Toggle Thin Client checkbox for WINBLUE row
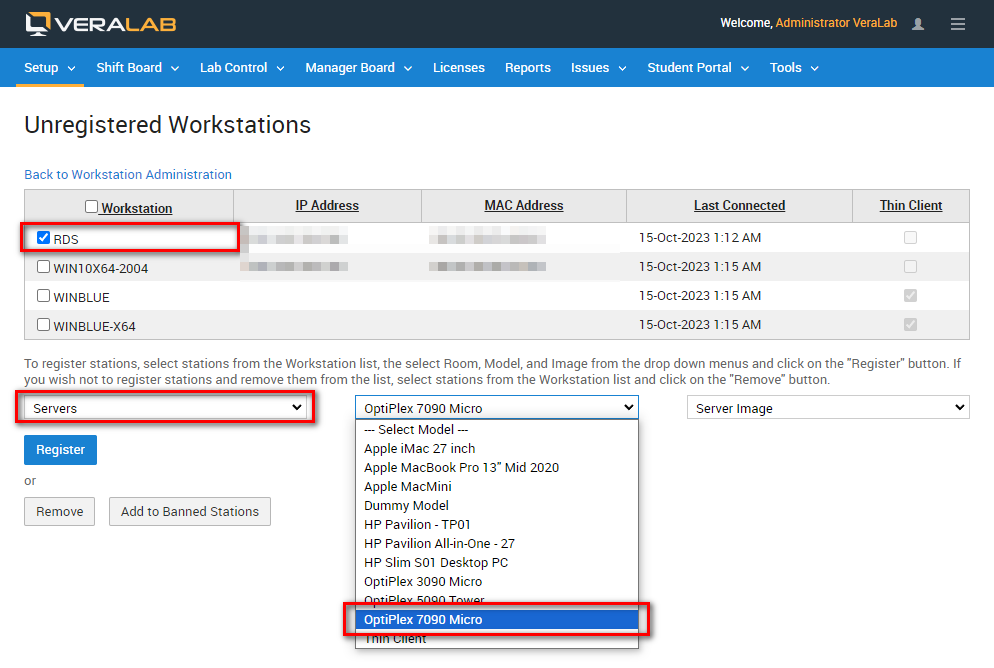Viewport: 994px width, 668px height. point(910,295)
